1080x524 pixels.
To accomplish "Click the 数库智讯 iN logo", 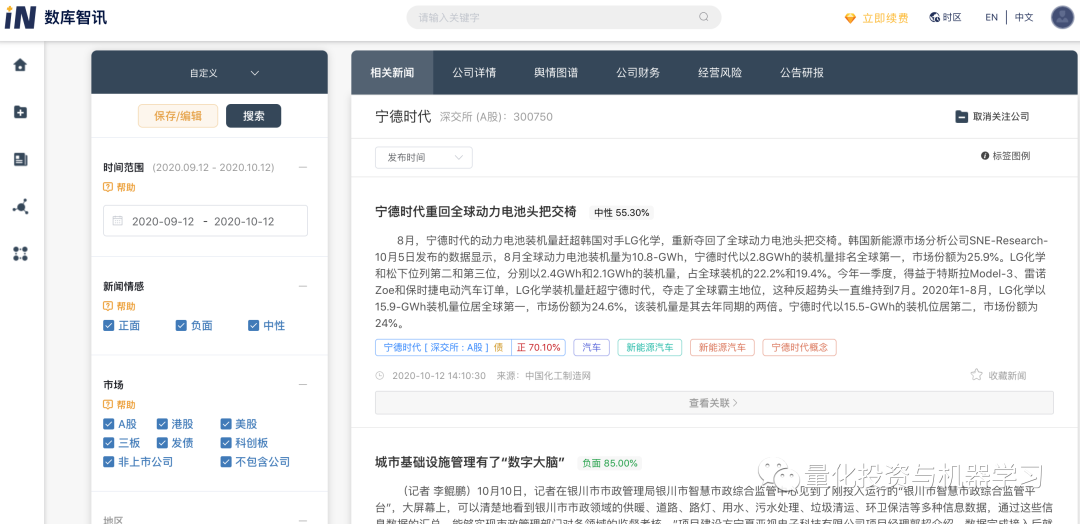I will tap(56, 18).
